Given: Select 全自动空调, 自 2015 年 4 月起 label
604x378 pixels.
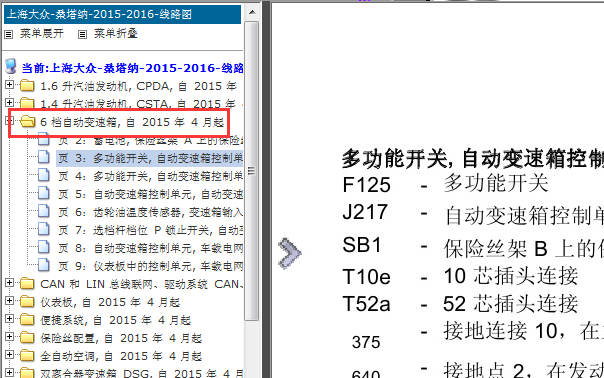Looking at the screenshot, I should click(x=121, y=356).
